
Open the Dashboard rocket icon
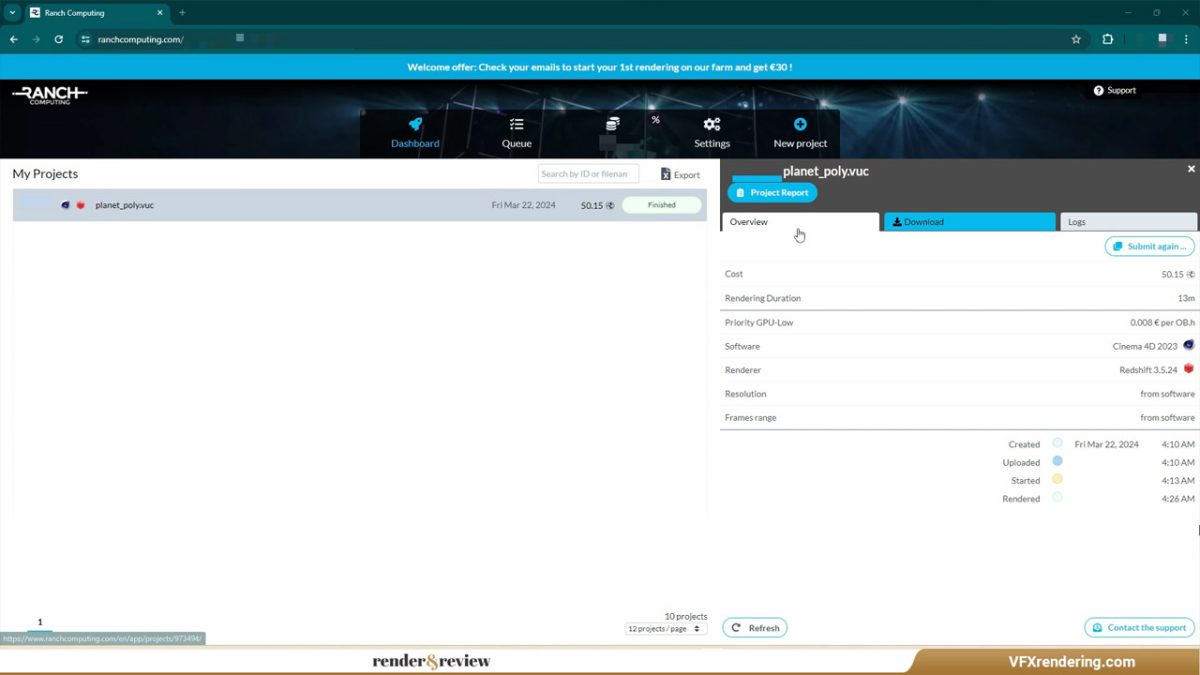click(x=415, y=125)
